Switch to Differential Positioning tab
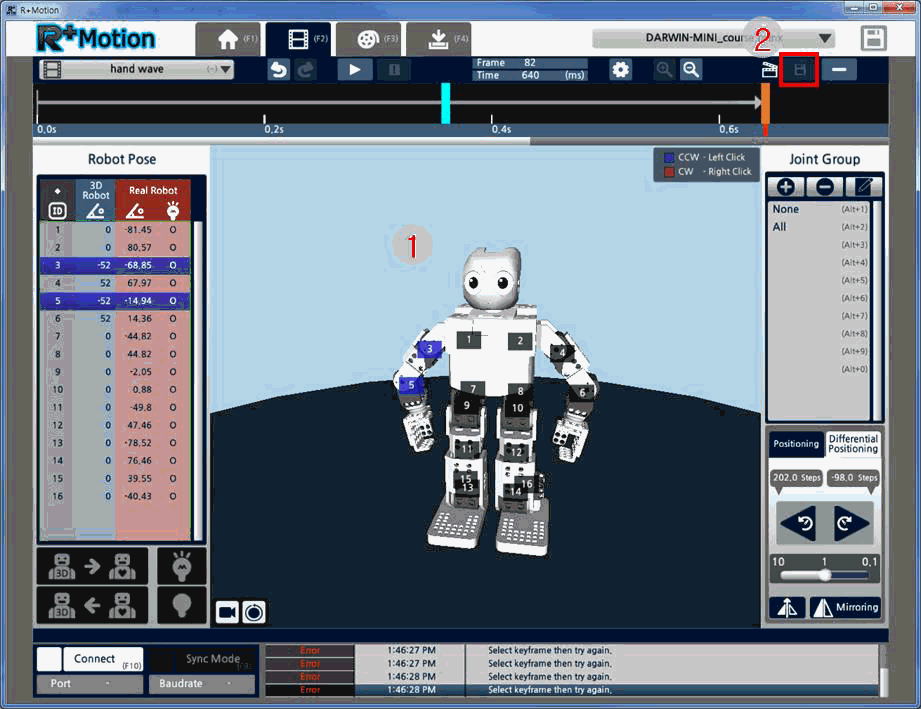921x709 pixels. [853, 443]
